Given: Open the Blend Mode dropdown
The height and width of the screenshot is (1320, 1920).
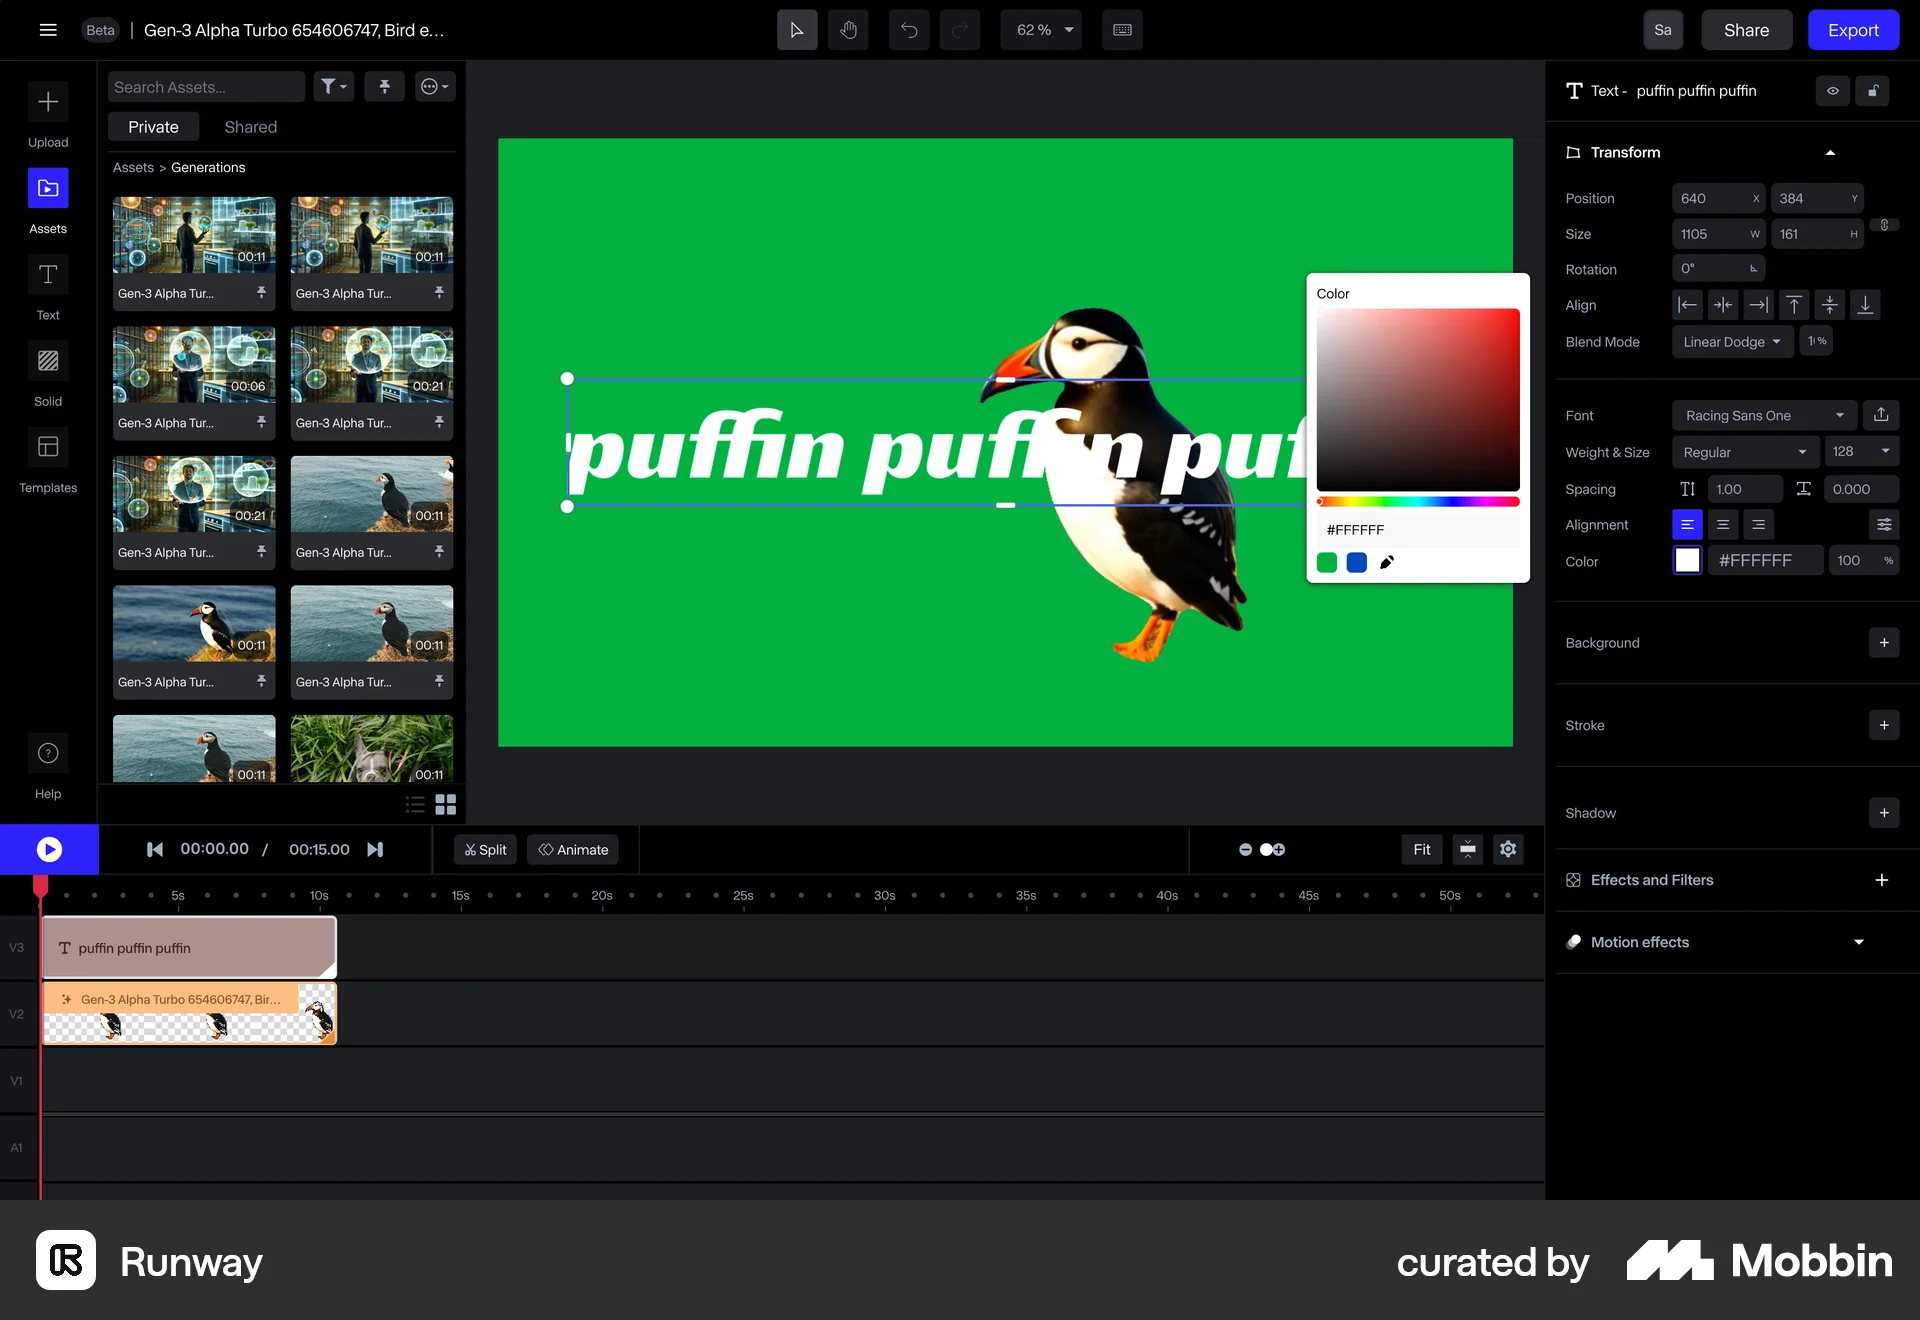Looking at the screenshot, I should [x=1731, y=341].
